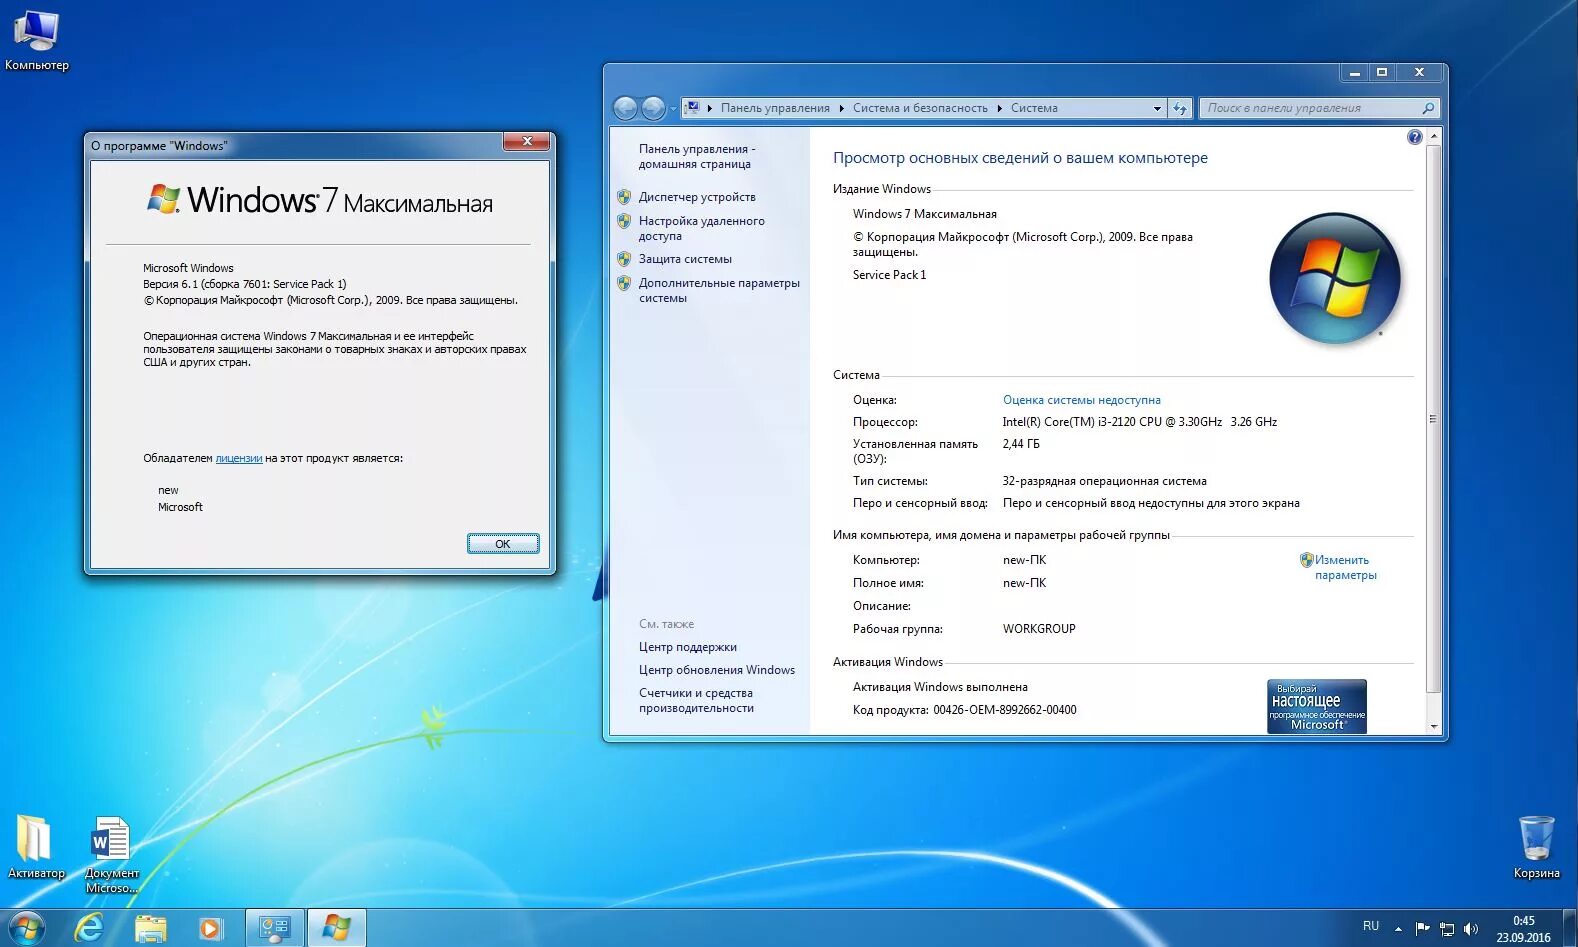Click the RU language indicator
The width and height of the screenshot is (1578, 947).
coord(1371,926)
